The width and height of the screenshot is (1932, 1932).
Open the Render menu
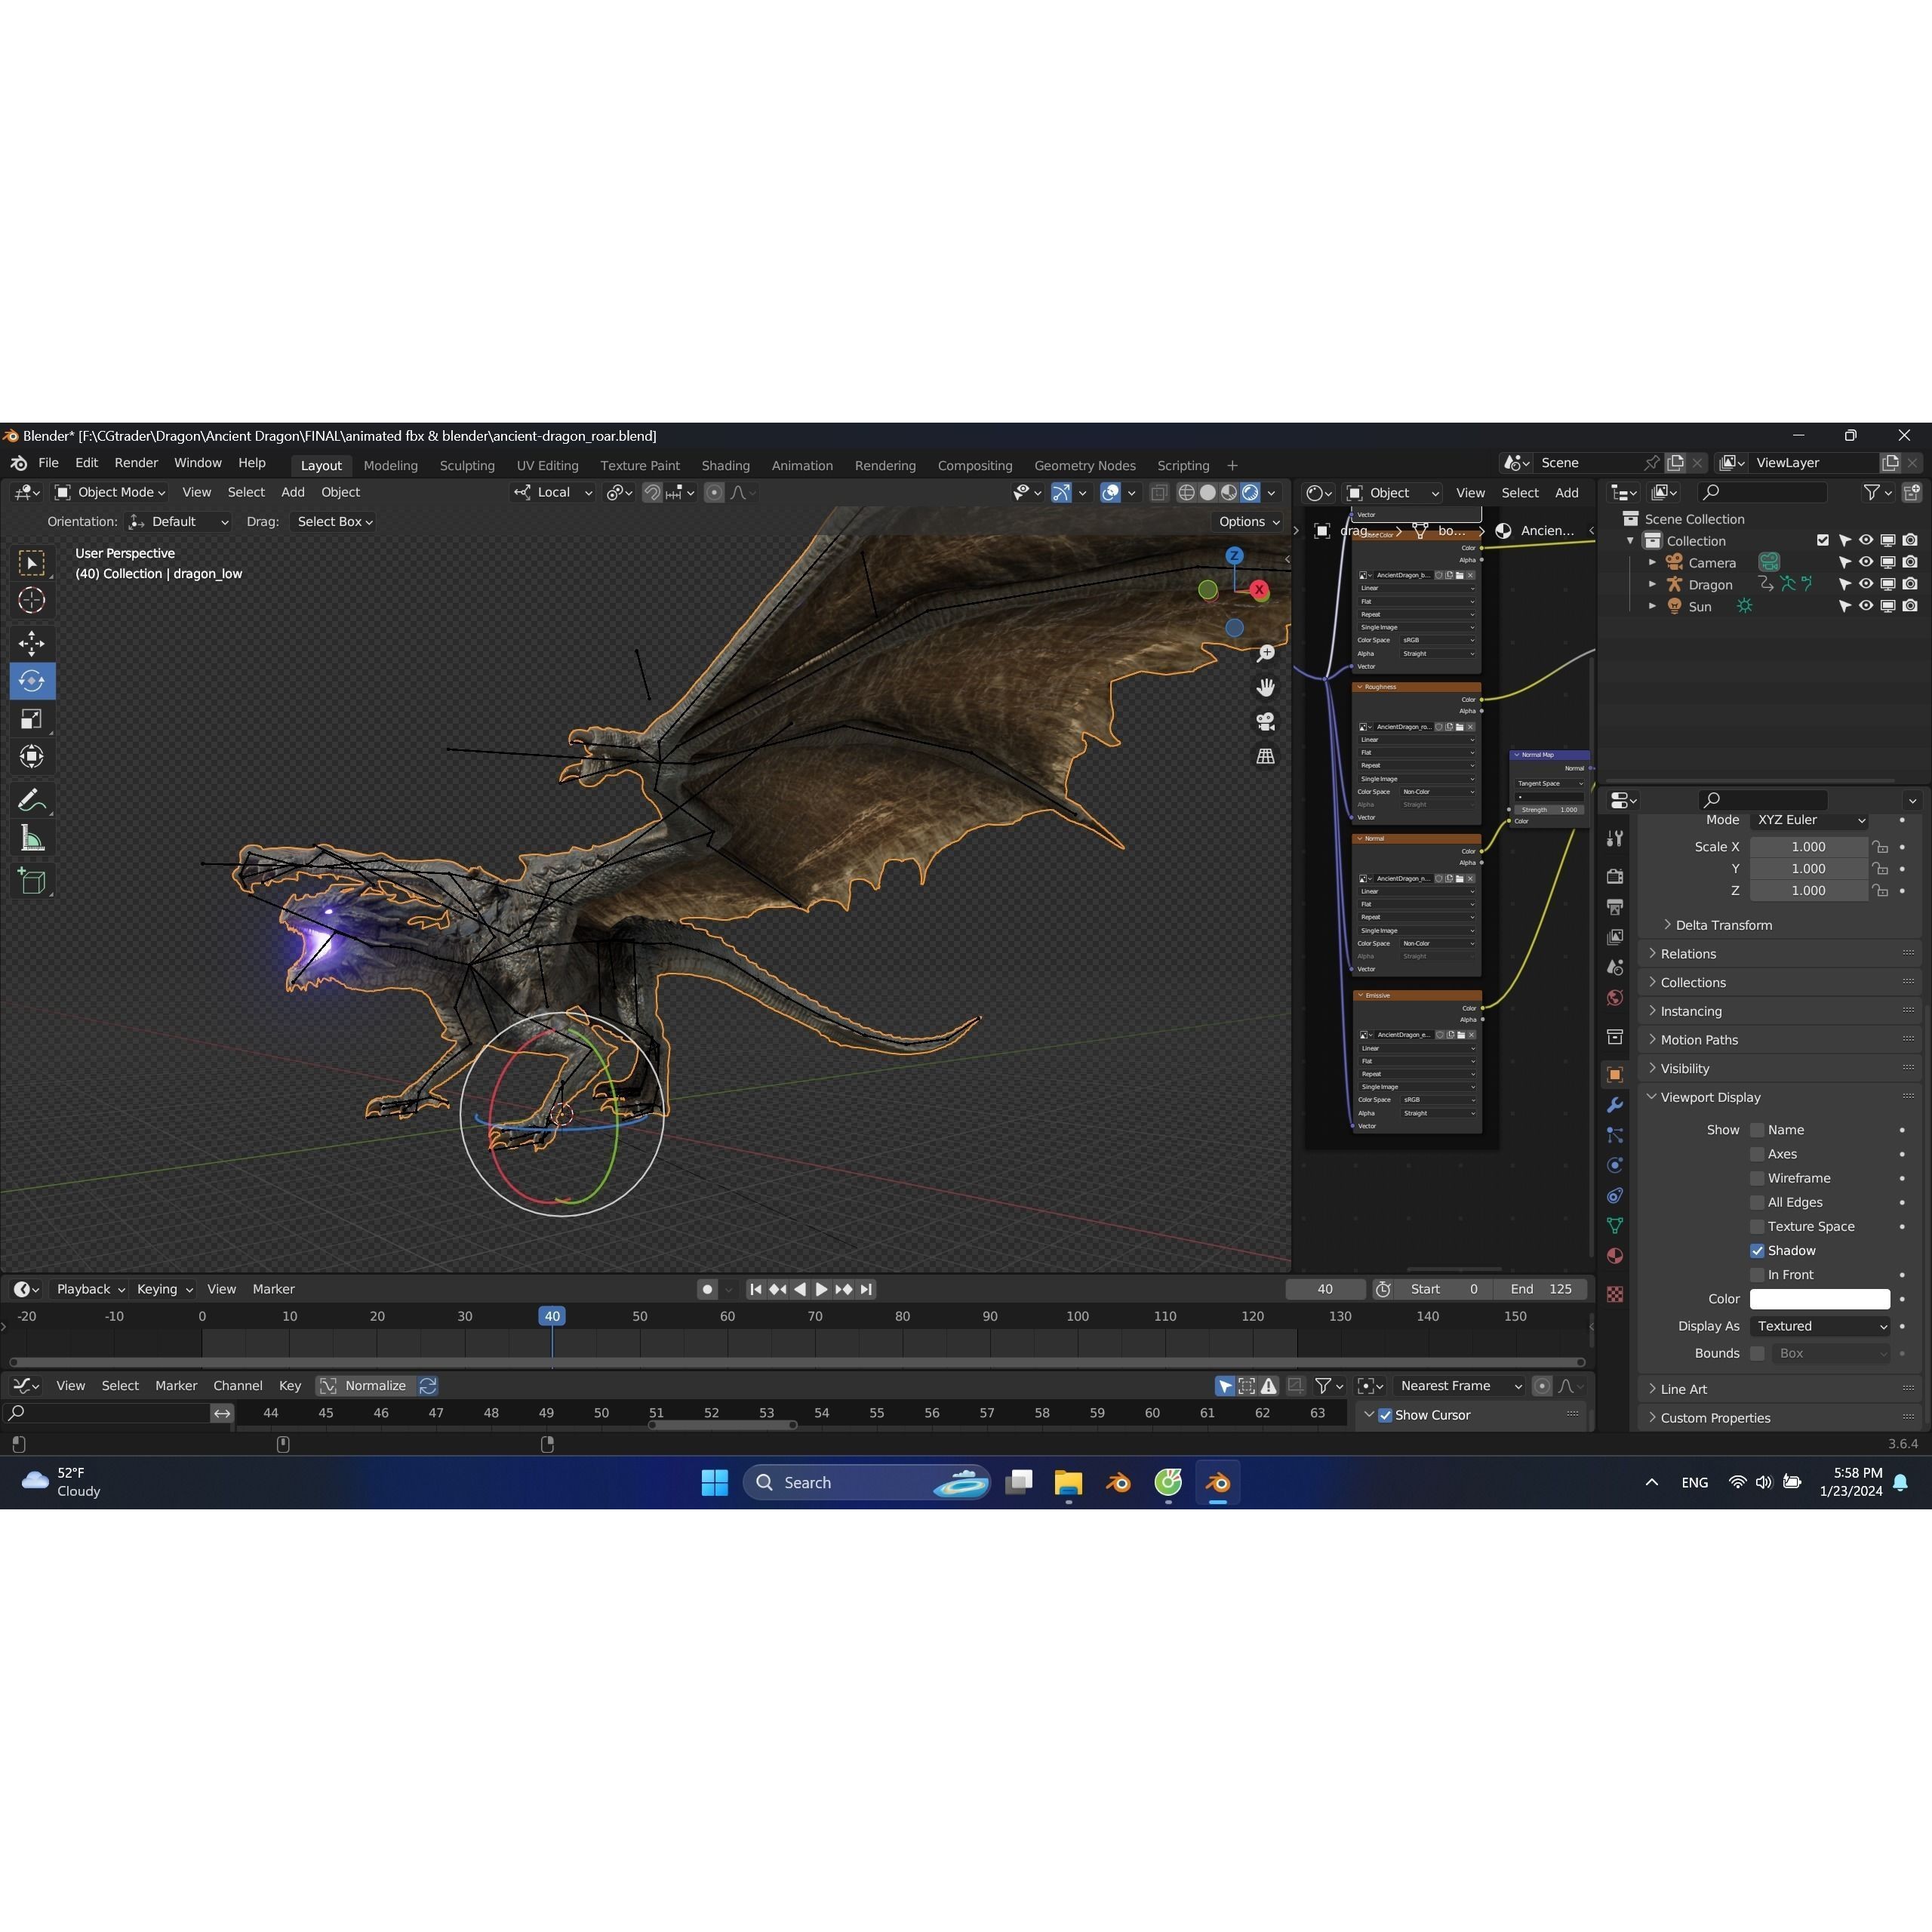(136, 462)
